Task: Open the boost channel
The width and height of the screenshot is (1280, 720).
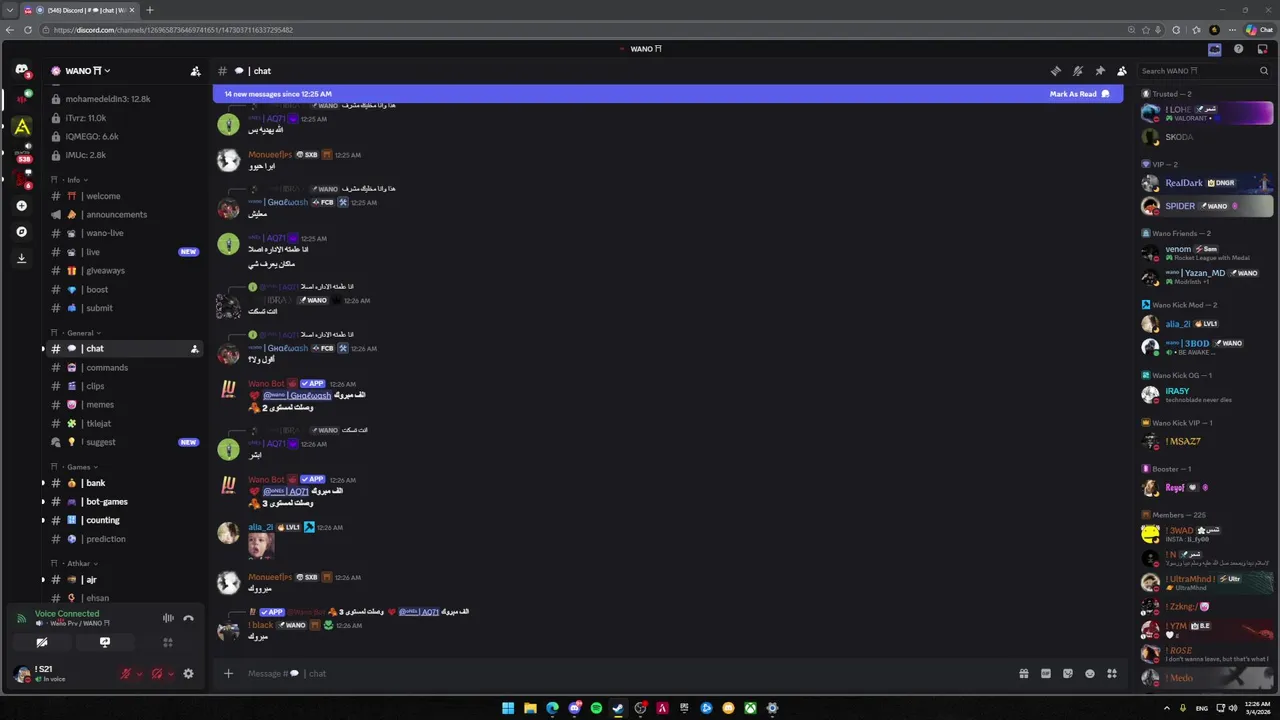Action: tap(124, 290)
